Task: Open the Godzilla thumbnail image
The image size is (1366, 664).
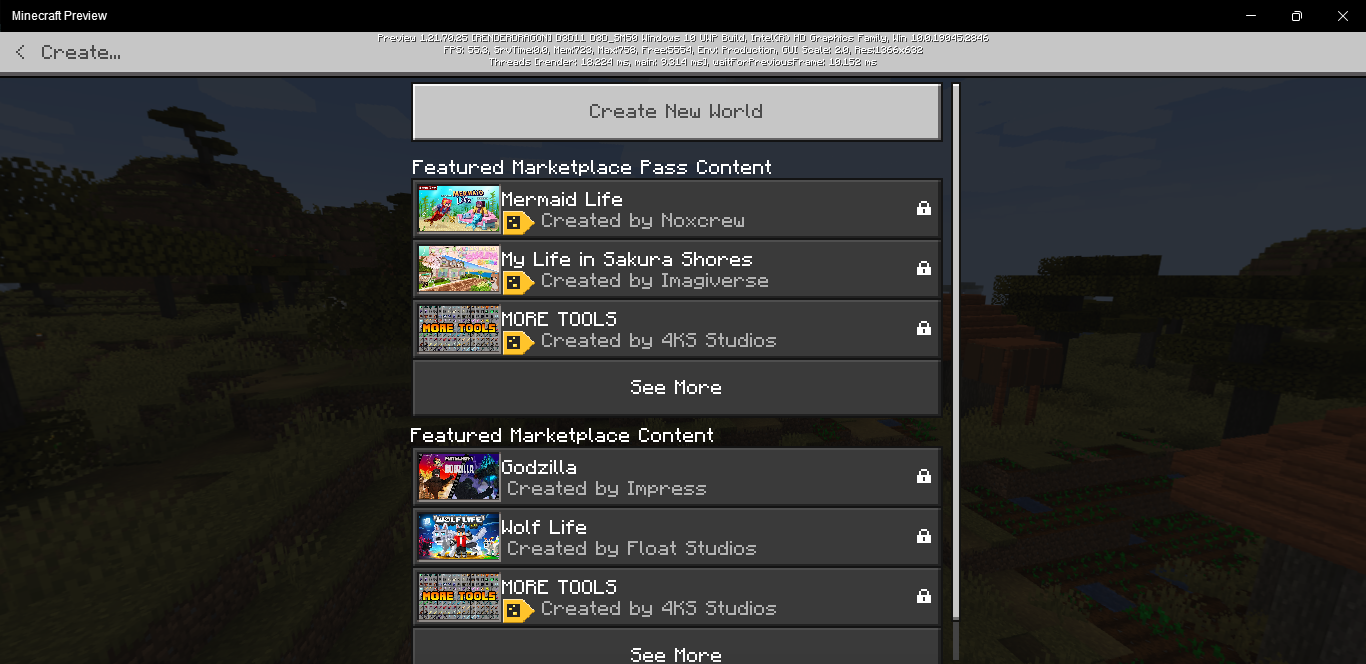Action: [459, 476]
